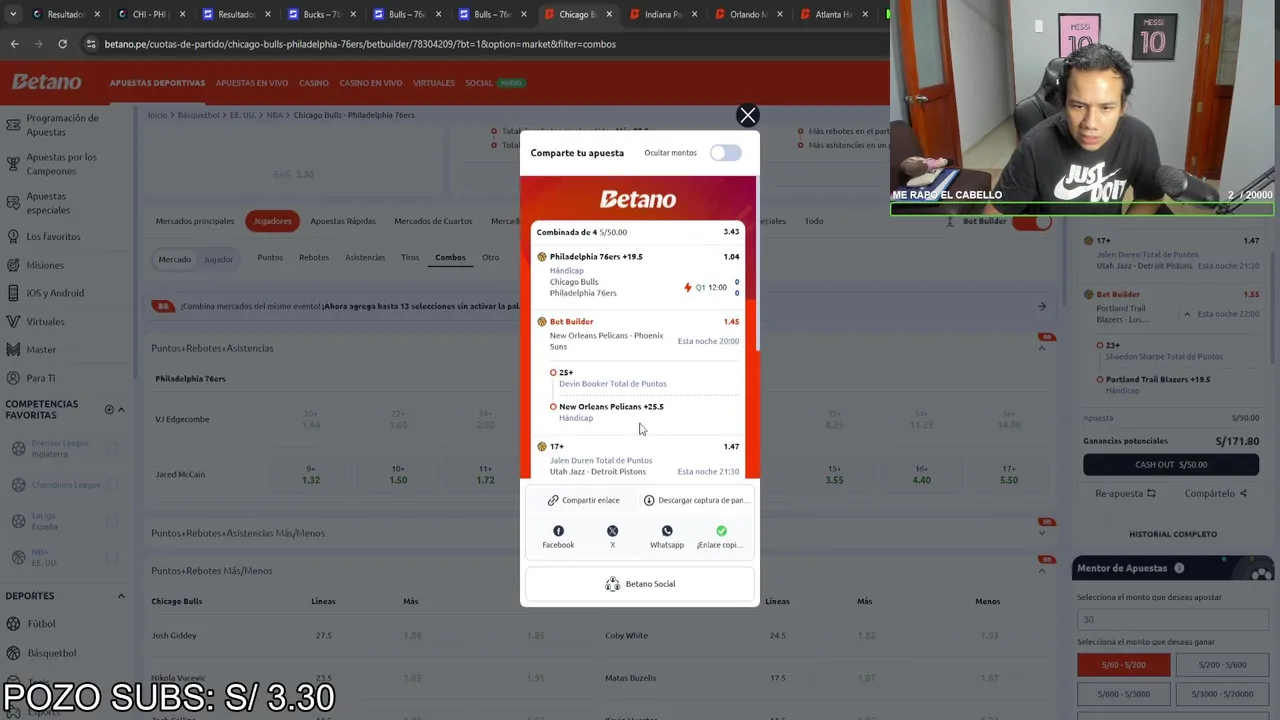Collapse the Competencias Favoritas section
The width and height of the screenshot is (1280, 720).
(x=121, y=409)
